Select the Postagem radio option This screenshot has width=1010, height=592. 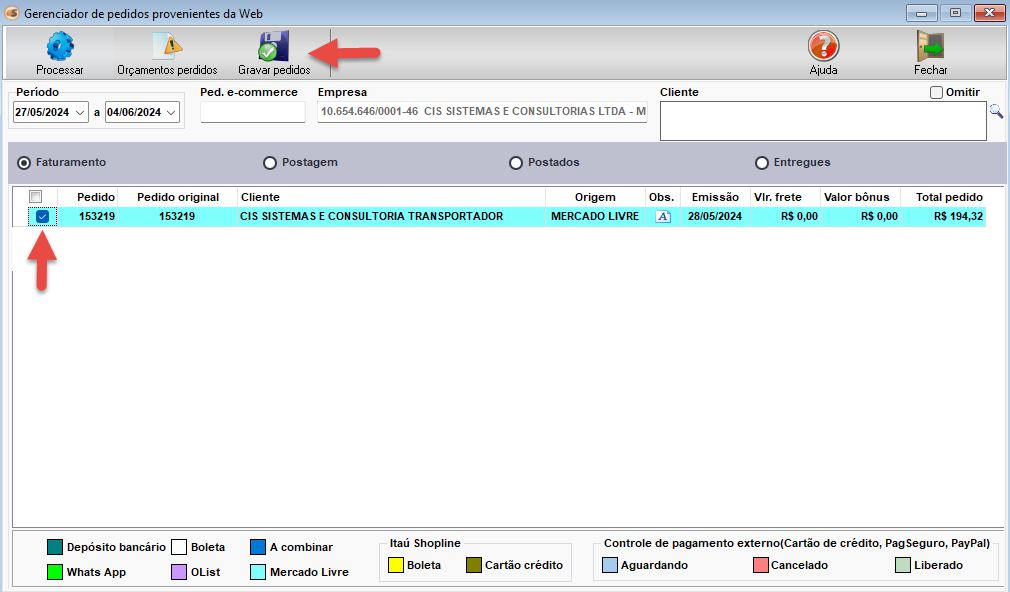(270, 163)
